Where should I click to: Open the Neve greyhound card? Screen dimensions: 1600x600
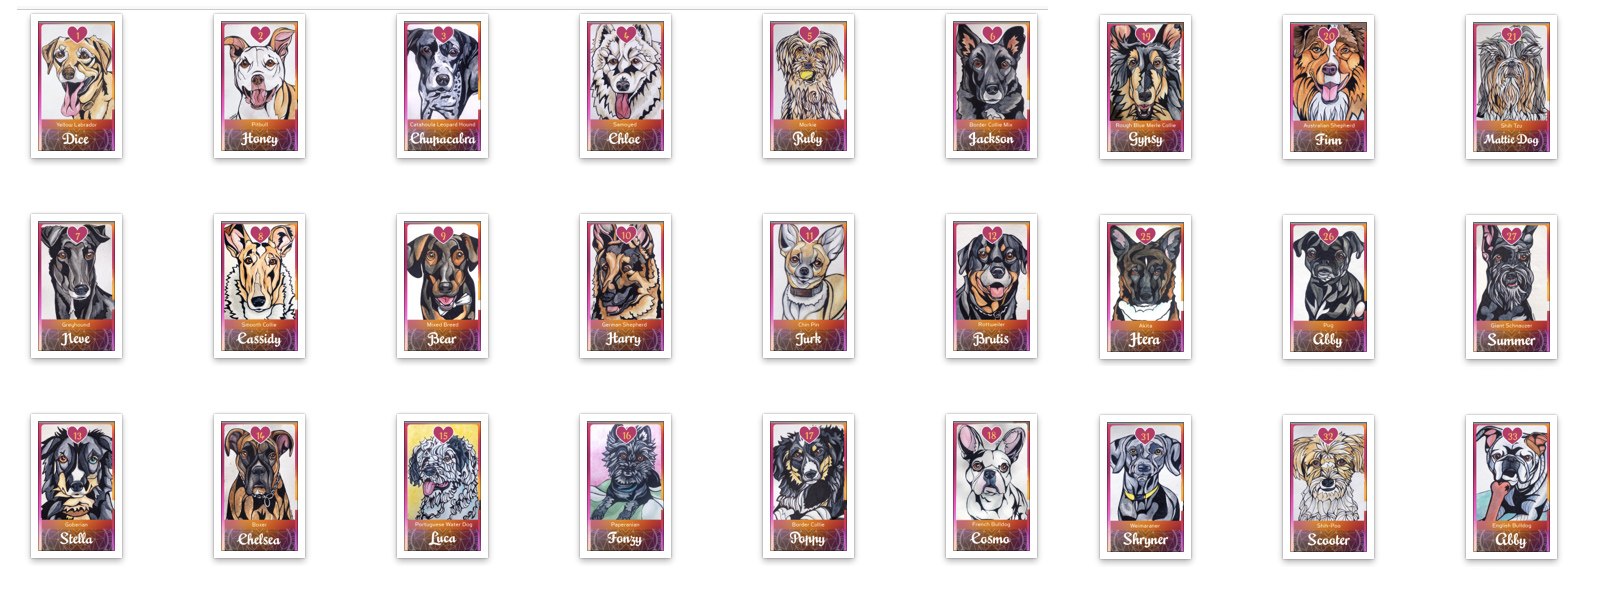click(76, 286)
